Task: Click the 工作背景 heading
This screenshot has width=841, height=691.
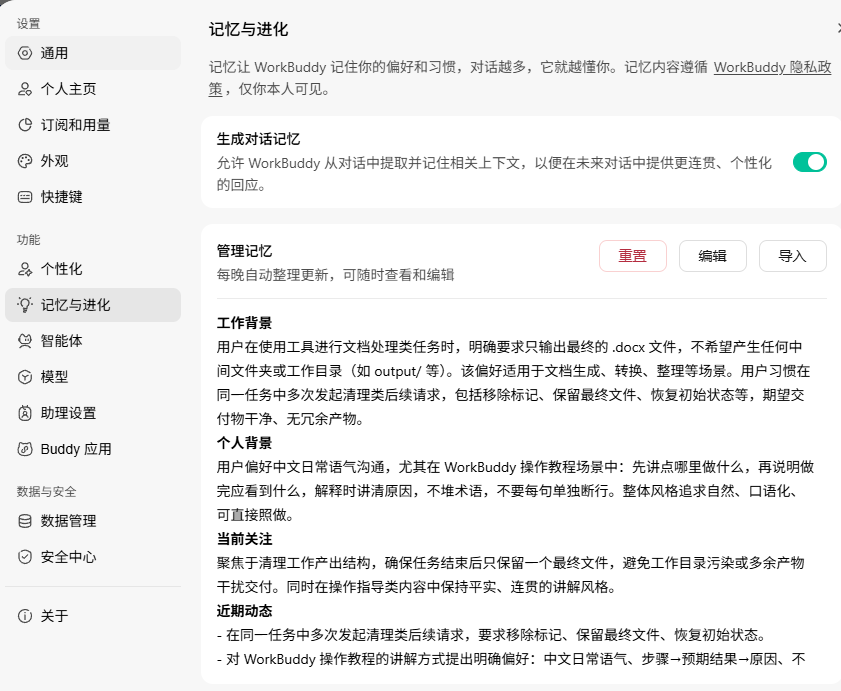Action: coord(245,323)
